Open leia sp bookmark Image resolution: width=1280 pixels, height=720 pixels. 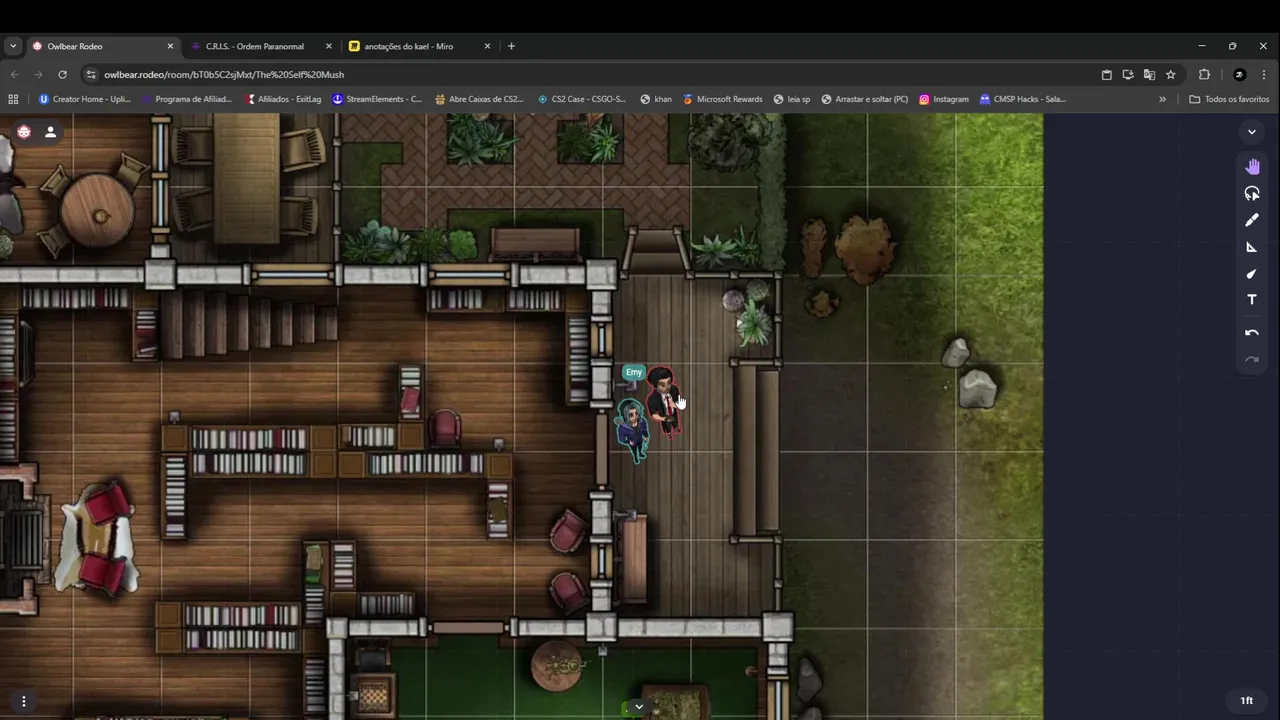[792, 99]
